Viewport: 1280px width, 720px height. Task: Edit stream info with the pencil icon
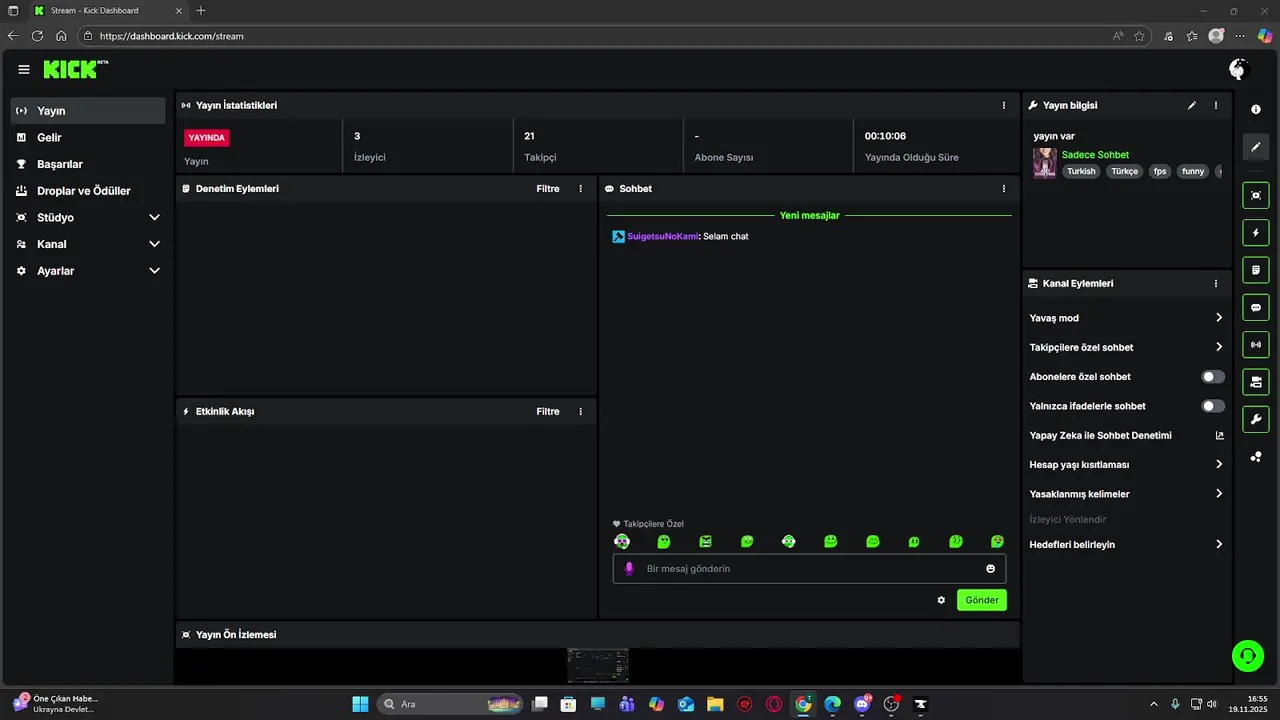tap(1192, 105)
